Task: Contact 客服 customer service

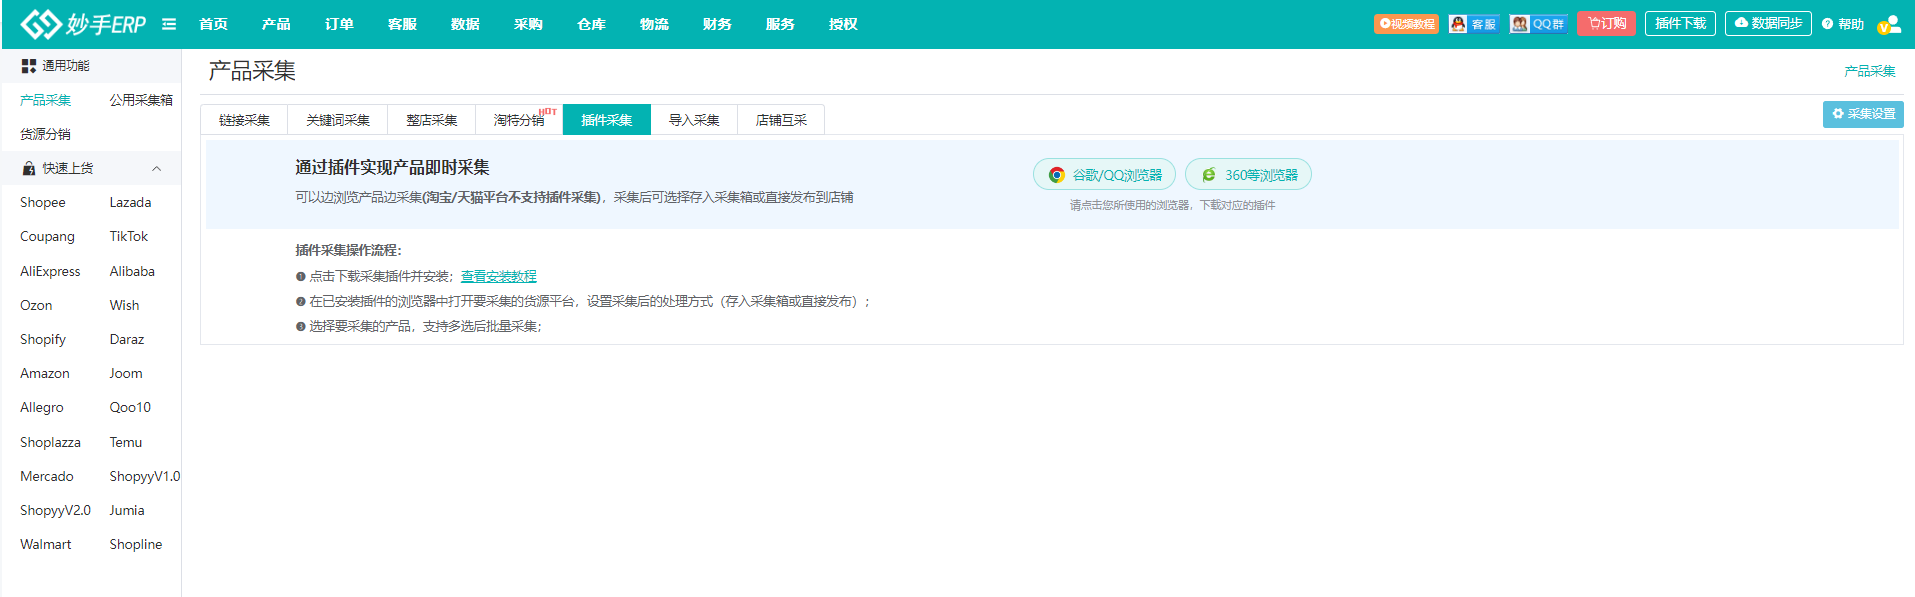Action: pyautogui.click(x=1473, y=24)
